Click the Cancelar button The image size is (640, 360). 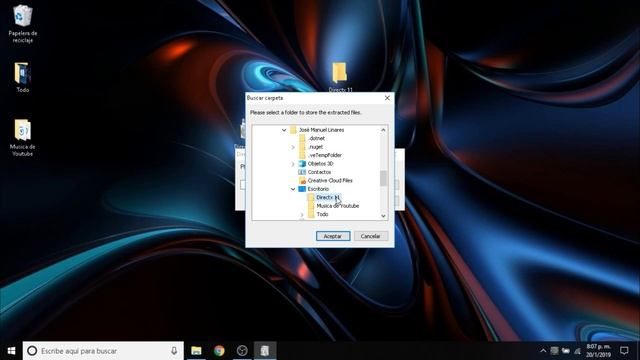point(371,236)
